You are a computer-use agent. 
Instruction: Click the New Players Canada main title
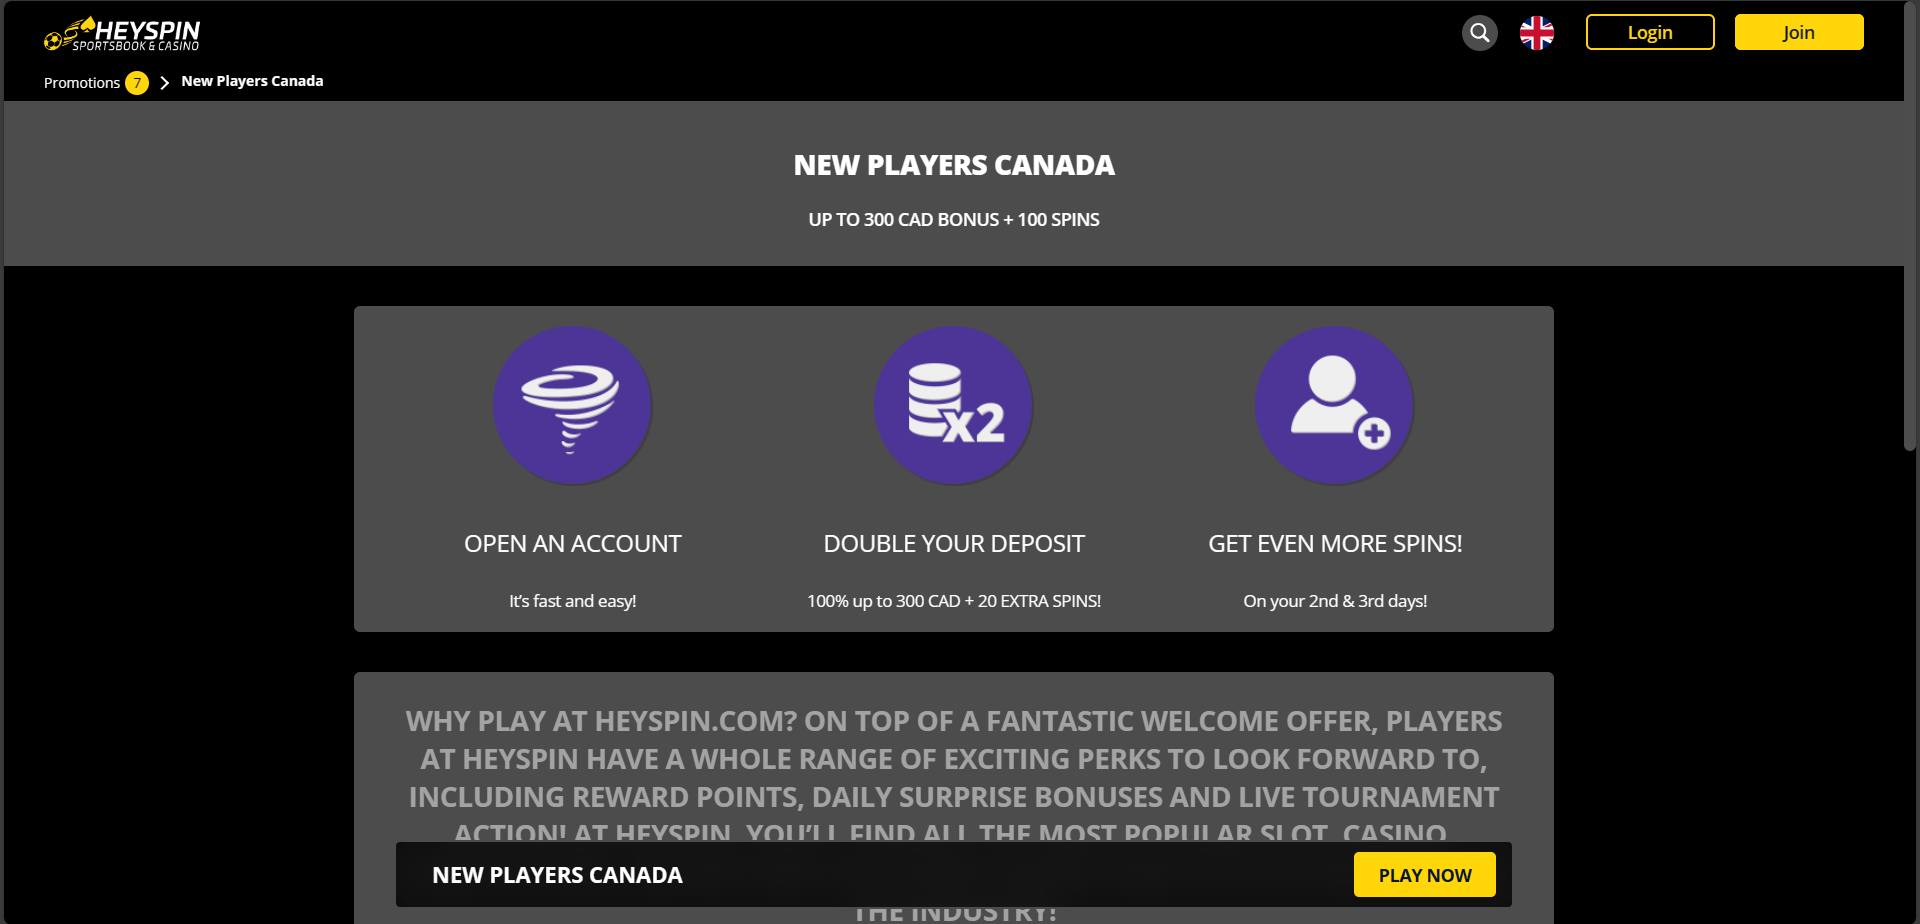coord(953,165)
